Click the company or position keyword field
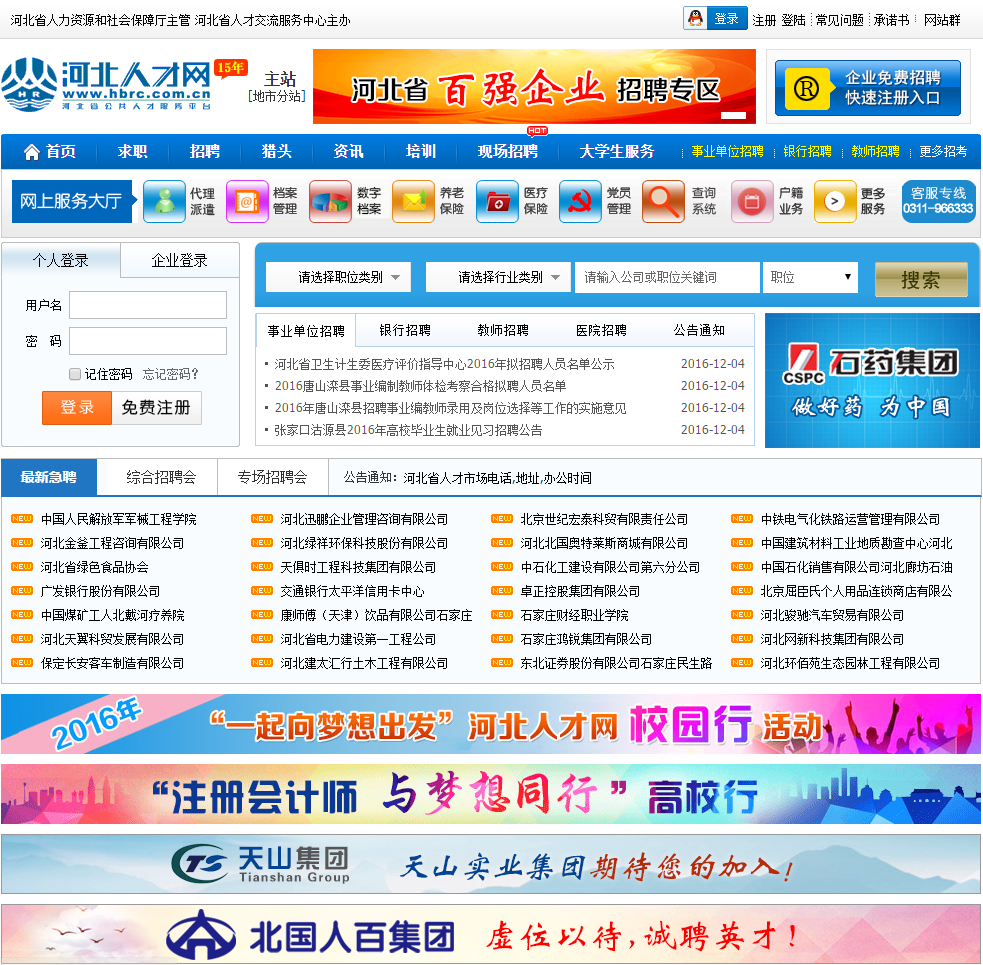 [667, 277]
